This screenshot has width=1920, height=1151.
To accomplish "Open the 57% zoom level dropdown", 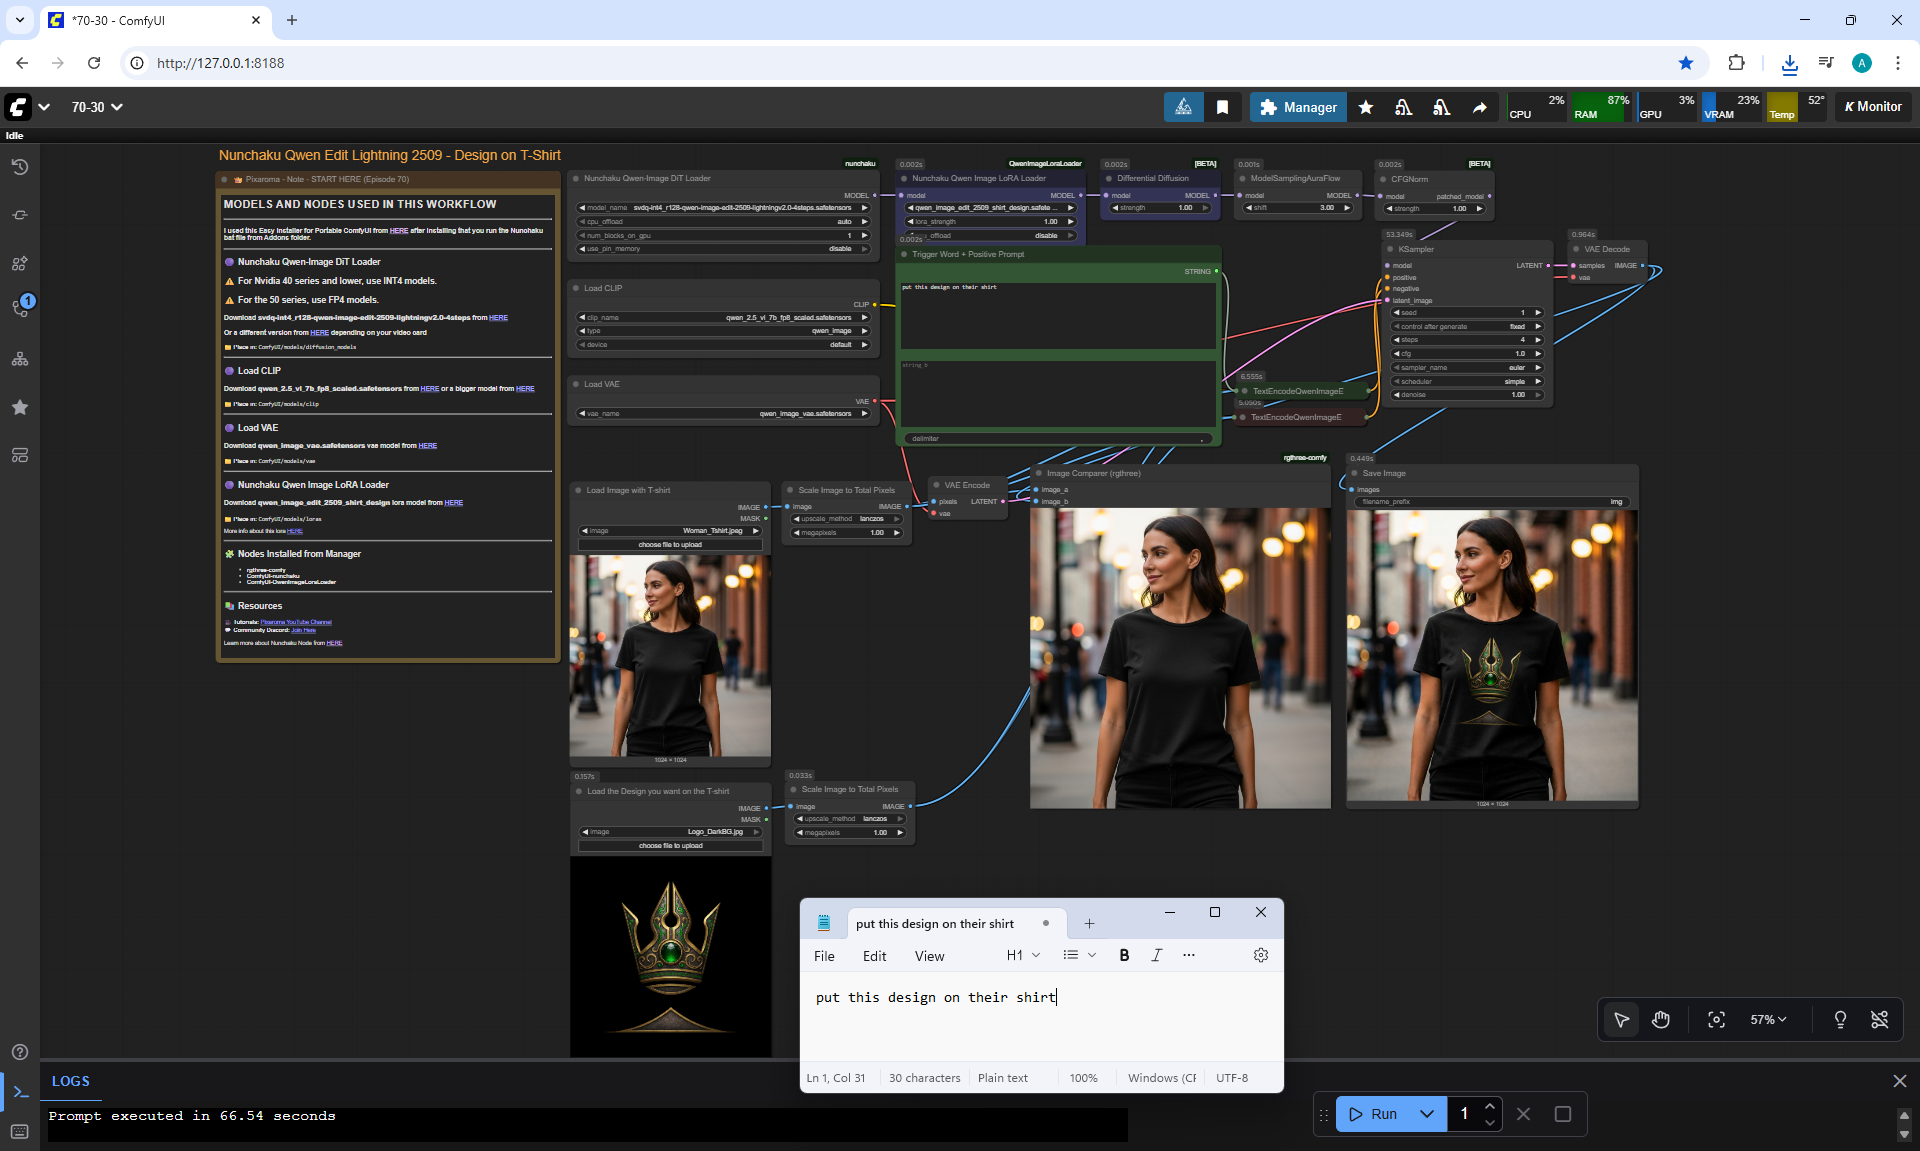I will pyautogui.click(x=1768, y=1019).
